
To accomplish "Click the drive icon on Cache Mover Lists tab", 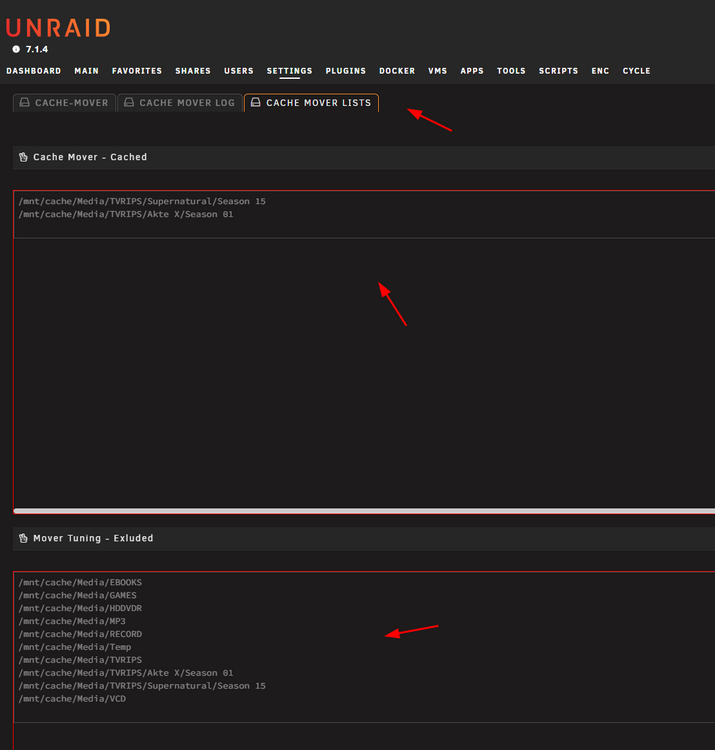I will [255, 102].
